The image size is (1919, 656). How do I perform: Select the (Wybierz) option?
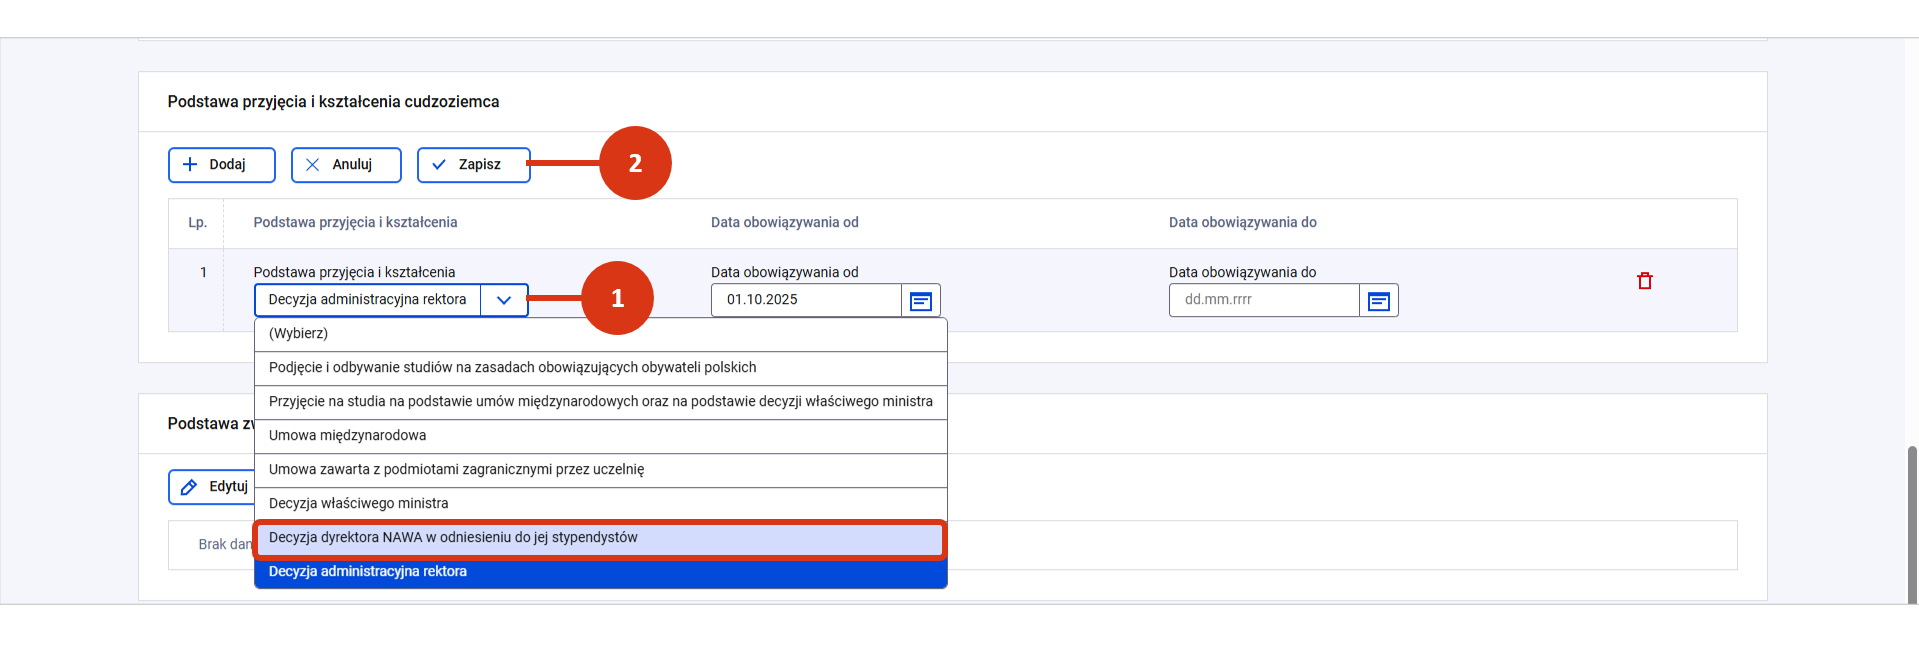pyautogui.click(x=600, y=334)
